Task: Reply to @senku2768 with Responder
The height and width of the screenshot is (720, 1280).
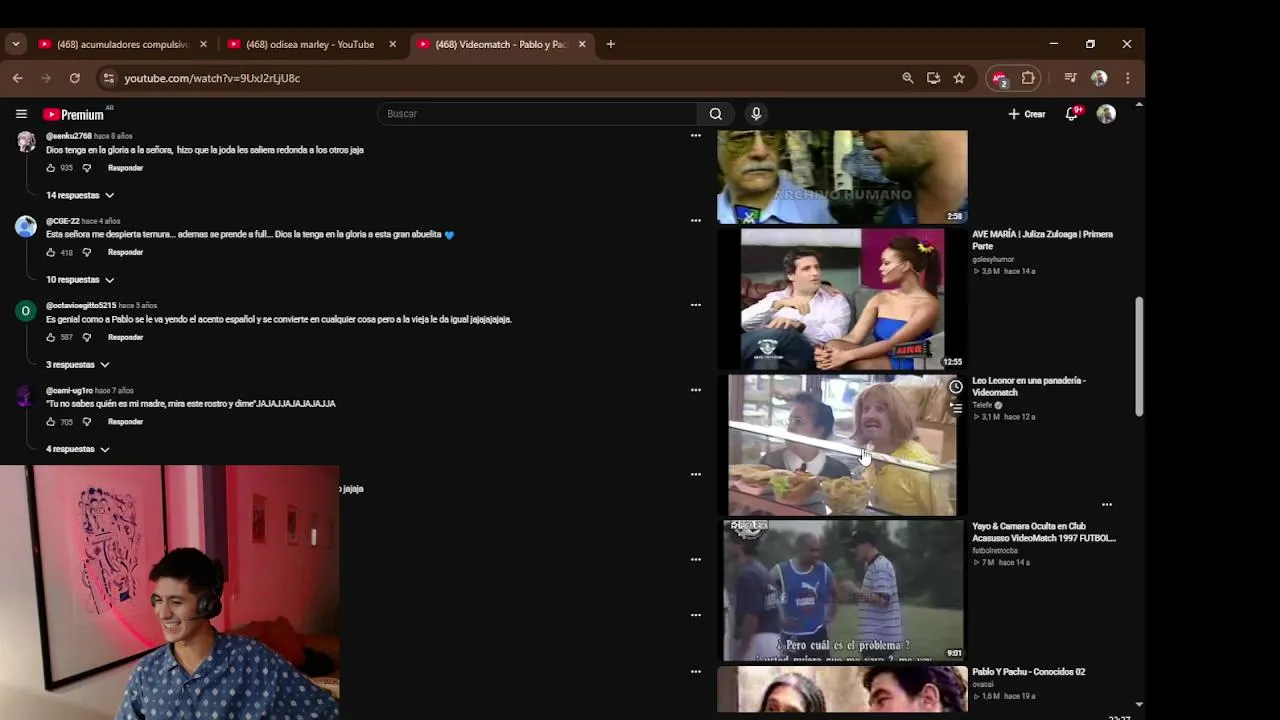Action: (125, 168)
